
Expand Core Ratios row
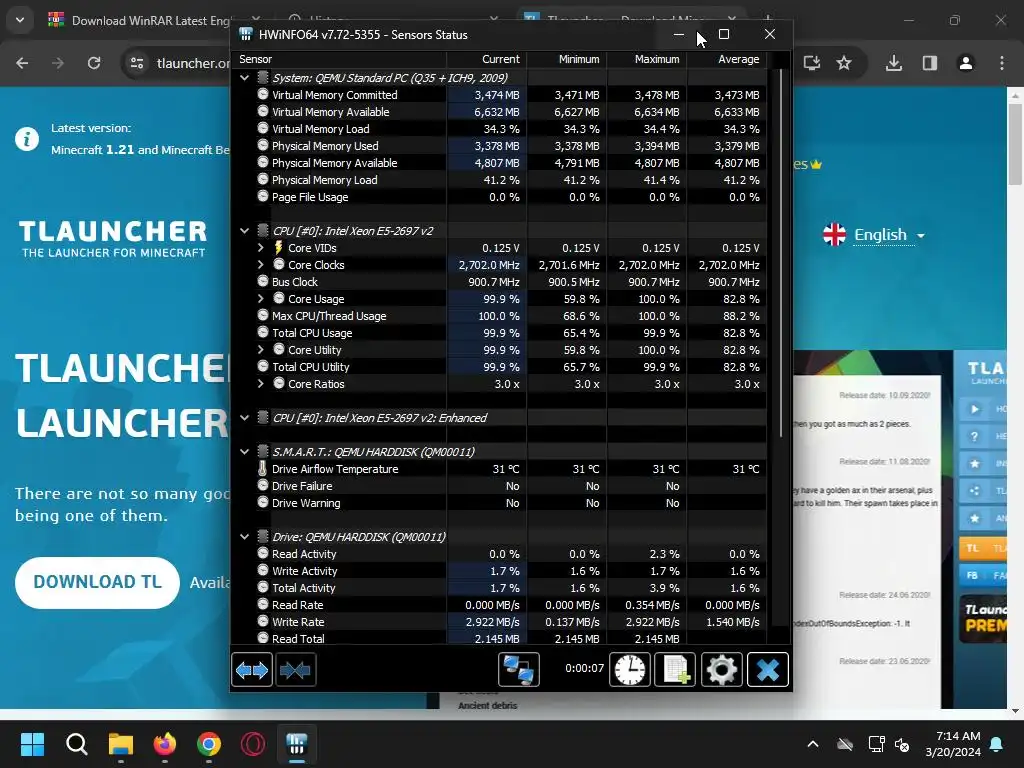pos(261,383)
